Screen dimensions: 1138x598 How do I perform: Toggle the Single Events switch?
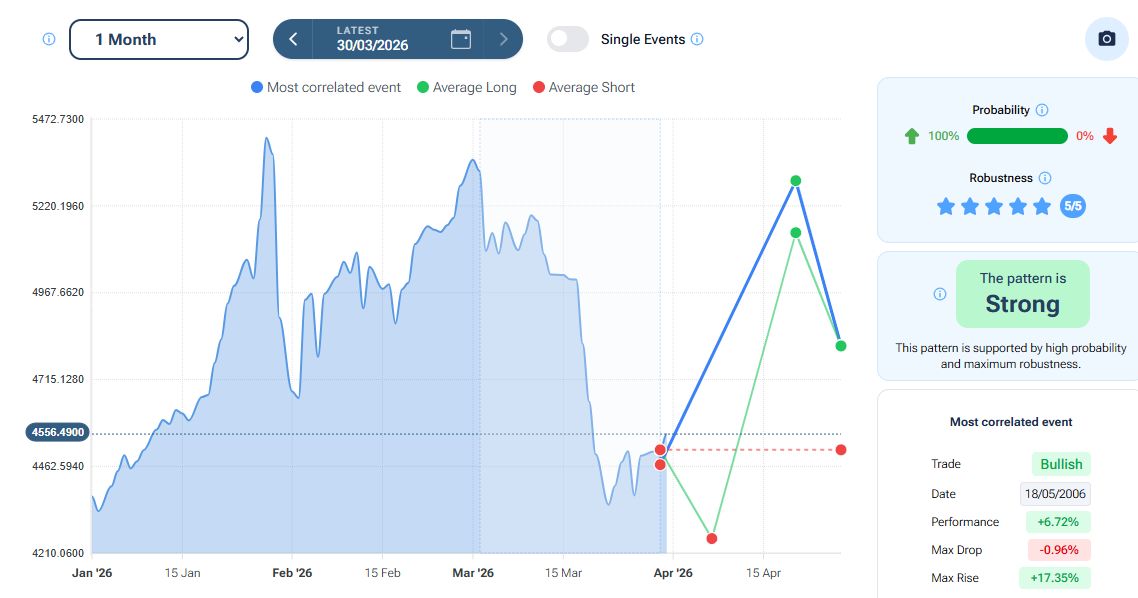(x=568, y=39)
